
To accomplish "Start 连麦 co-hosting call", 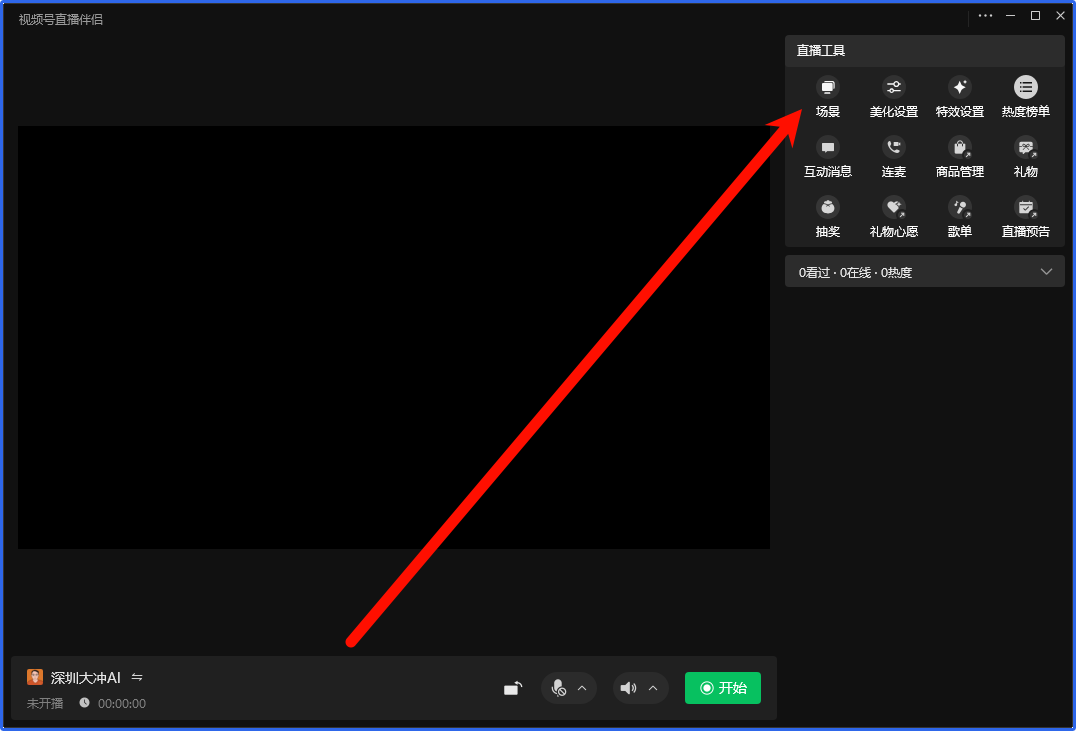I will coord(893,155).
